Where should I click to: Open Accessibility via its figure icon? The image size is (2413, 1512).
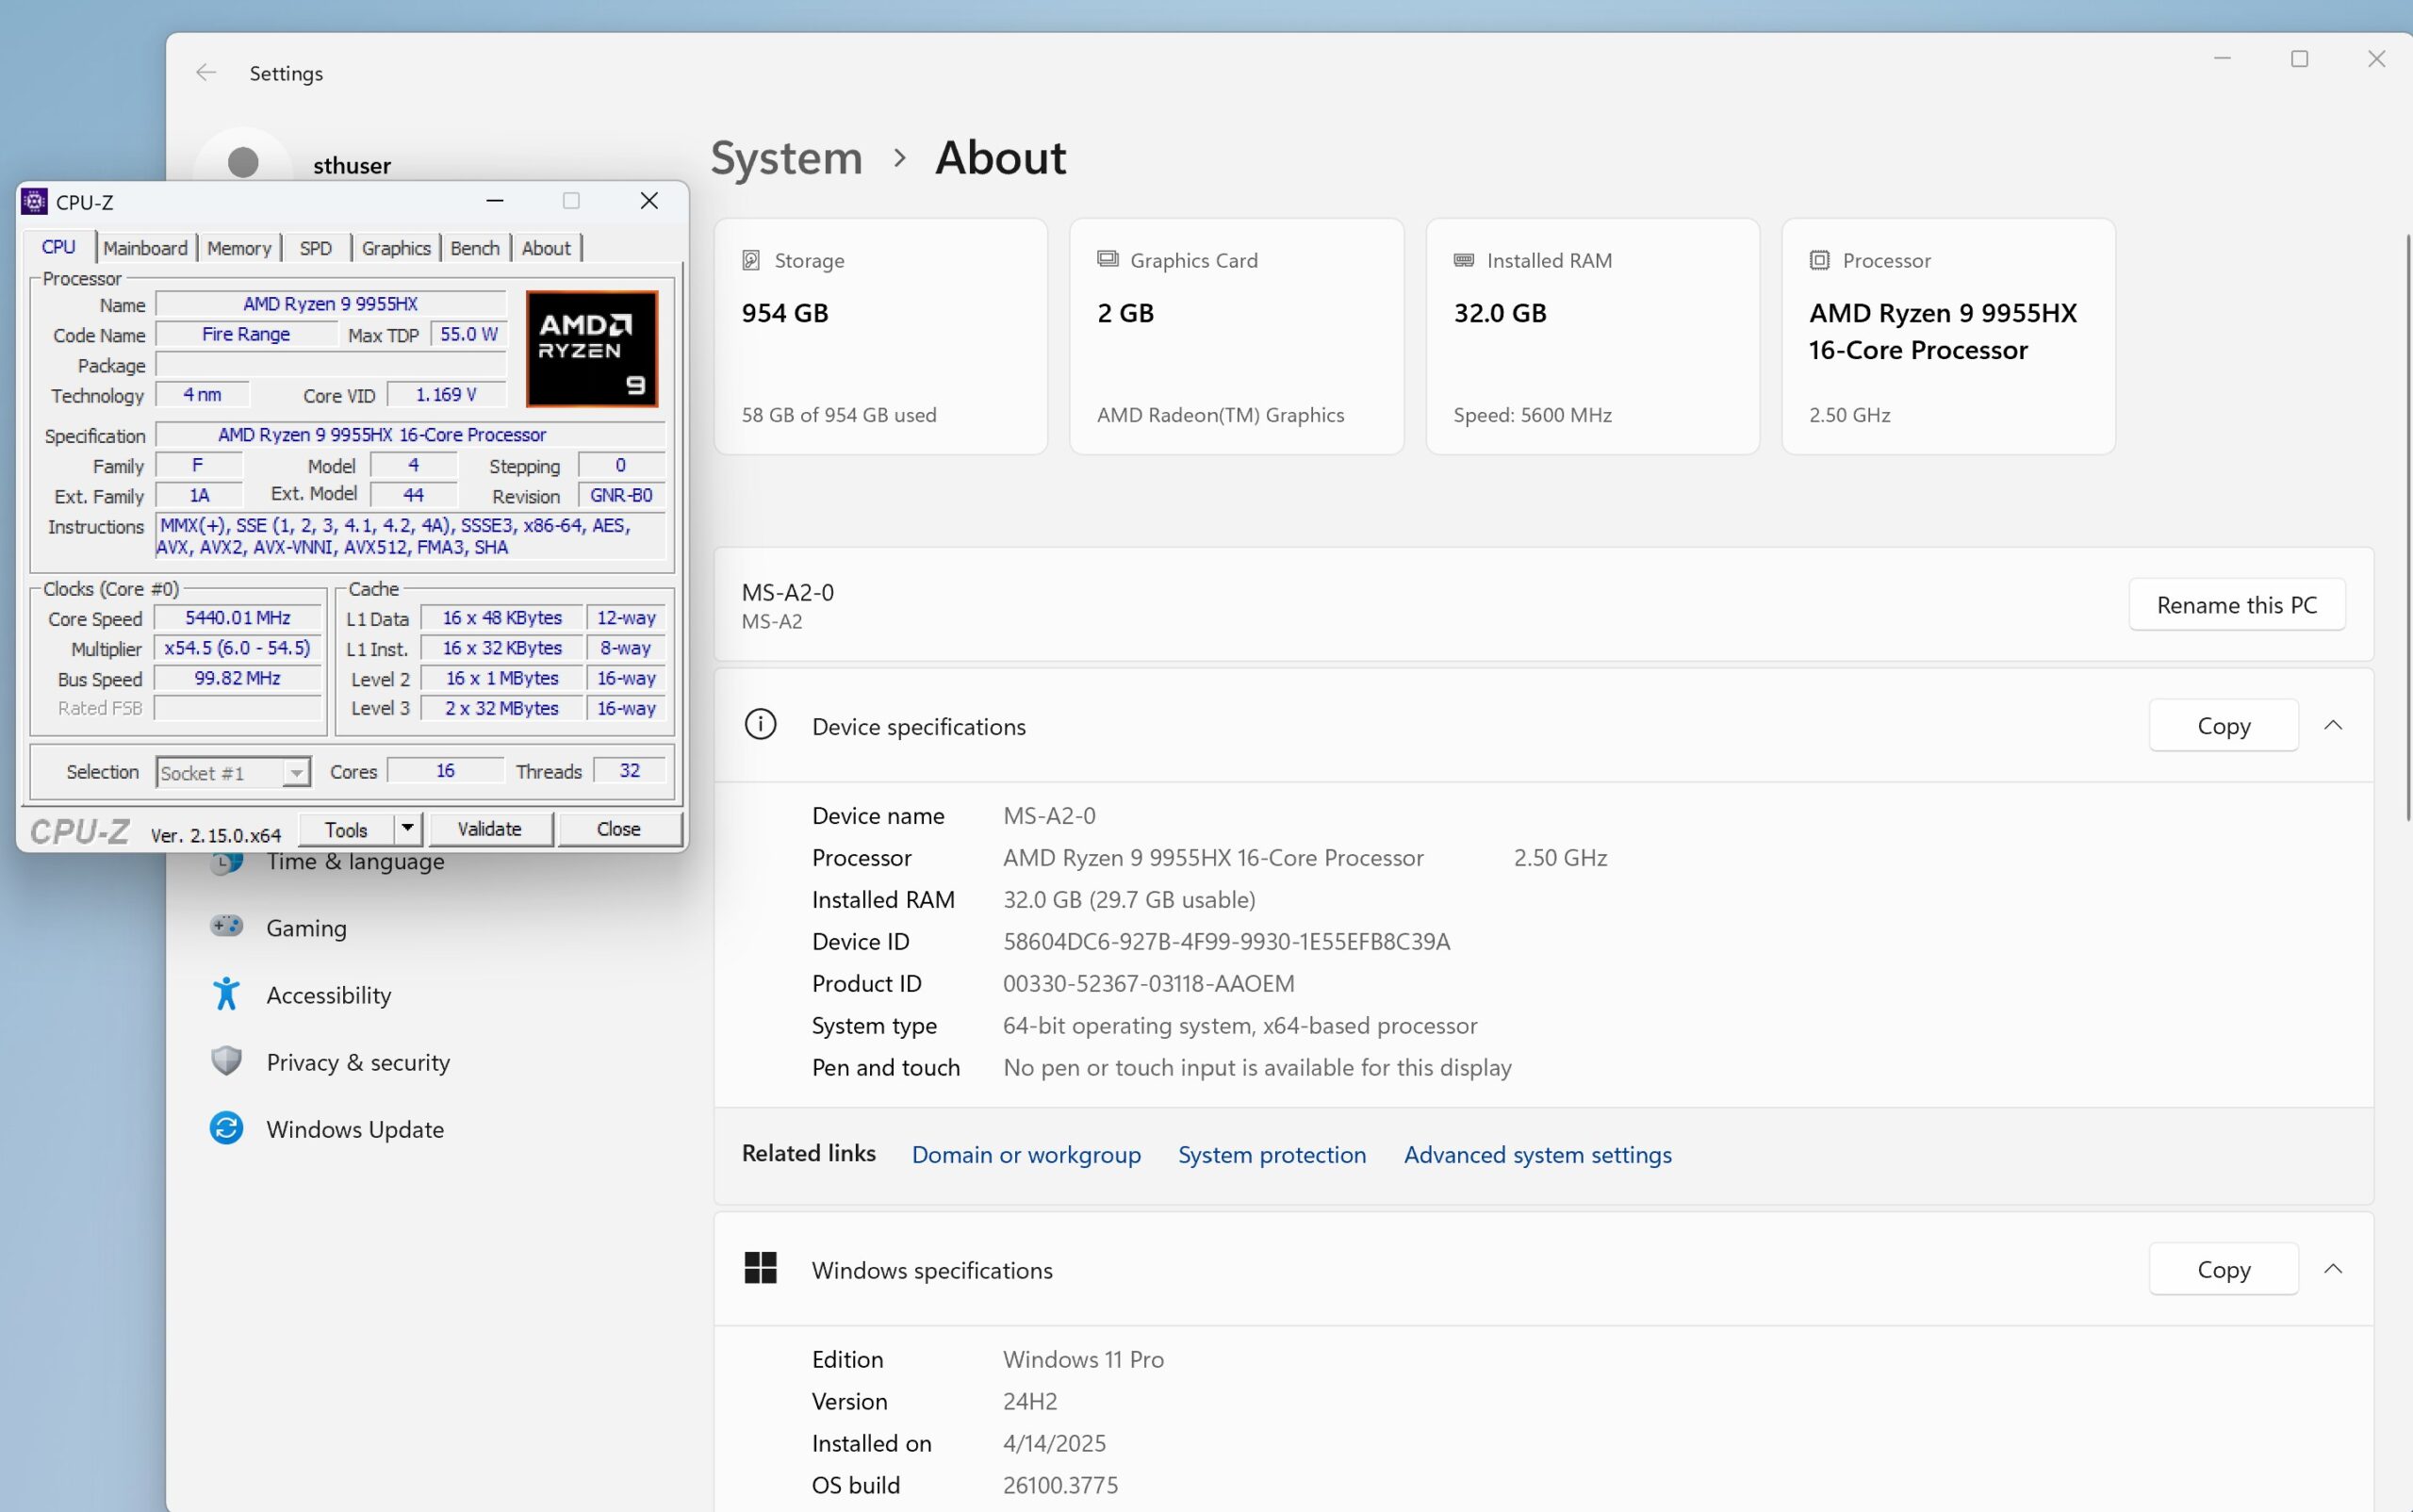tap(226, 994)
